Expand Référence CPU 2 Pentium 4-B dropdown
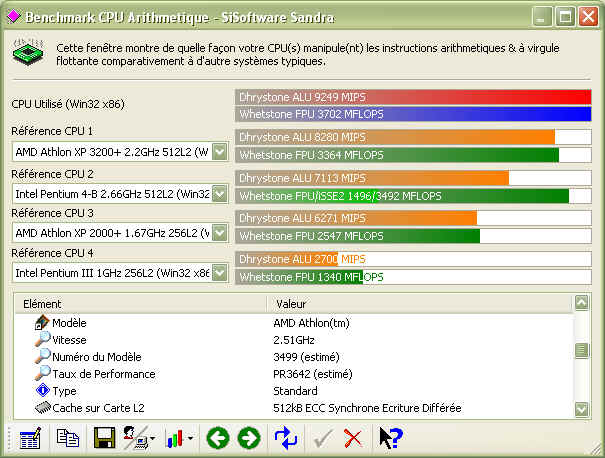605x458 pixels. pos(220,193)
